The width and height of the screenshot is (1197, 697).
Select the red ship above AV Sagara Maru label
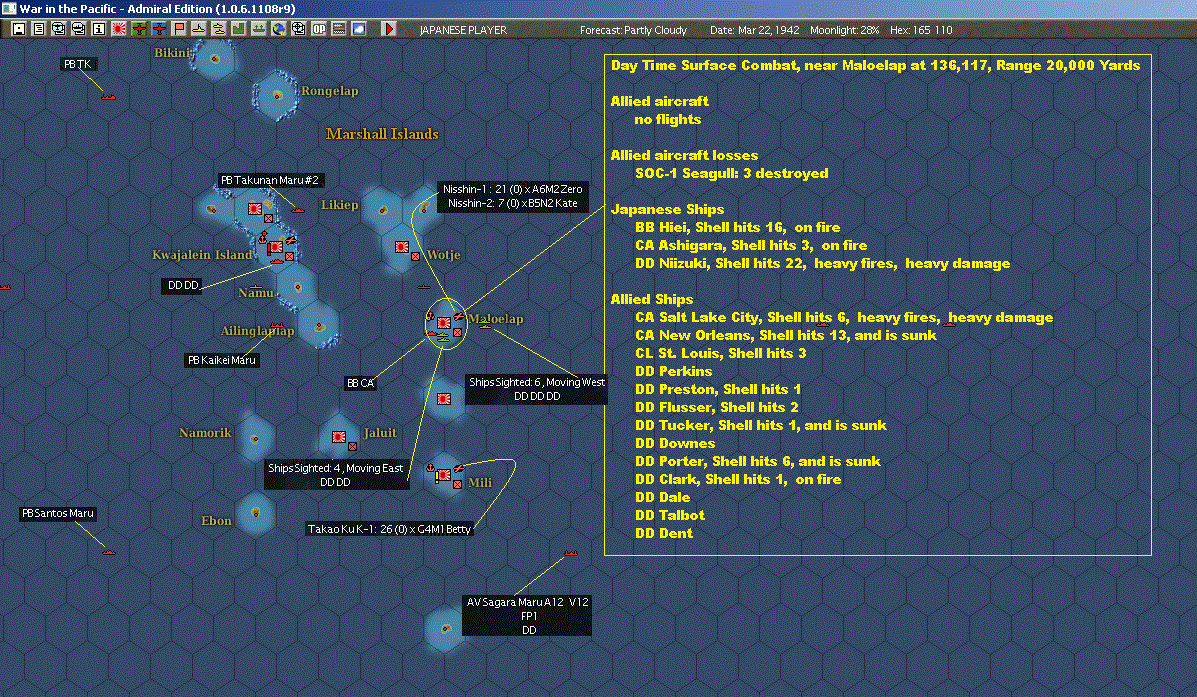570,553
